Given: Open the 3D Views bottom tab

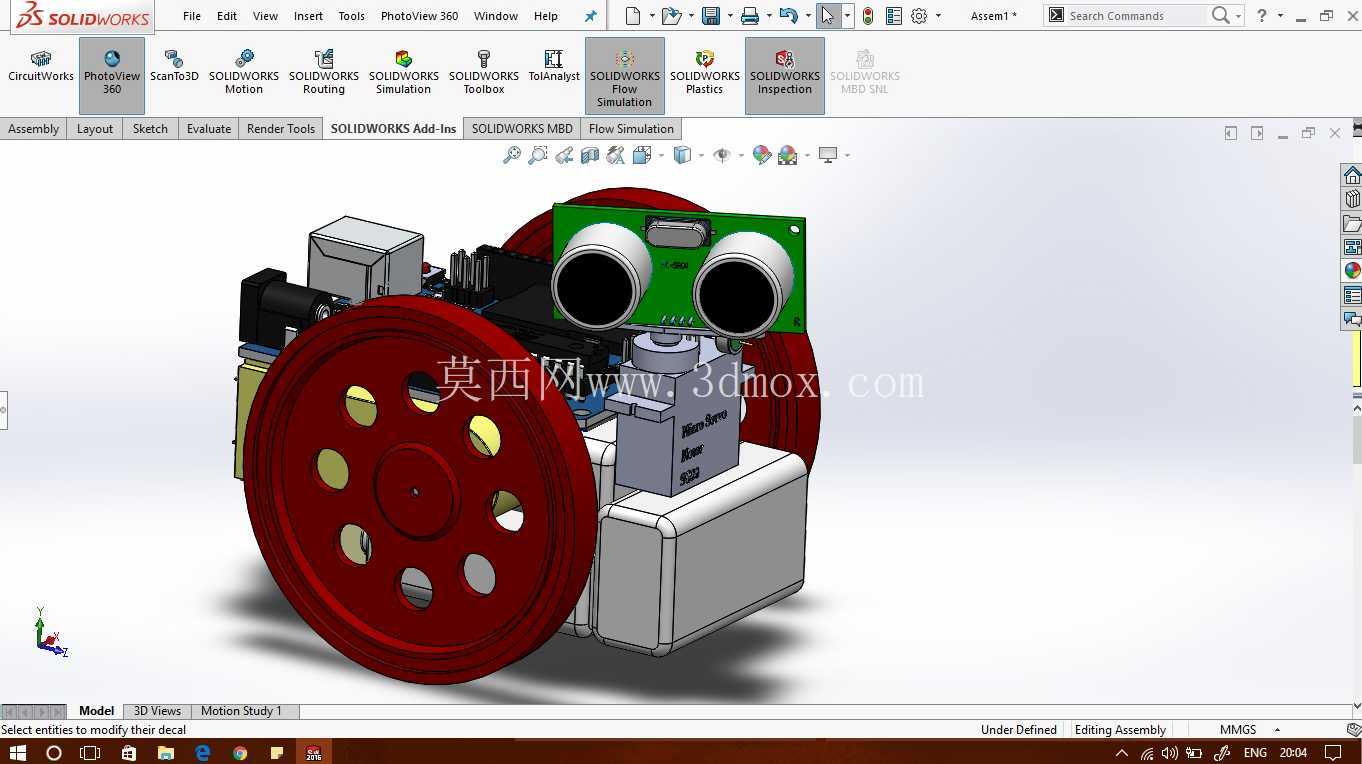Looking at the screenshot, I should tap(157, 711).
